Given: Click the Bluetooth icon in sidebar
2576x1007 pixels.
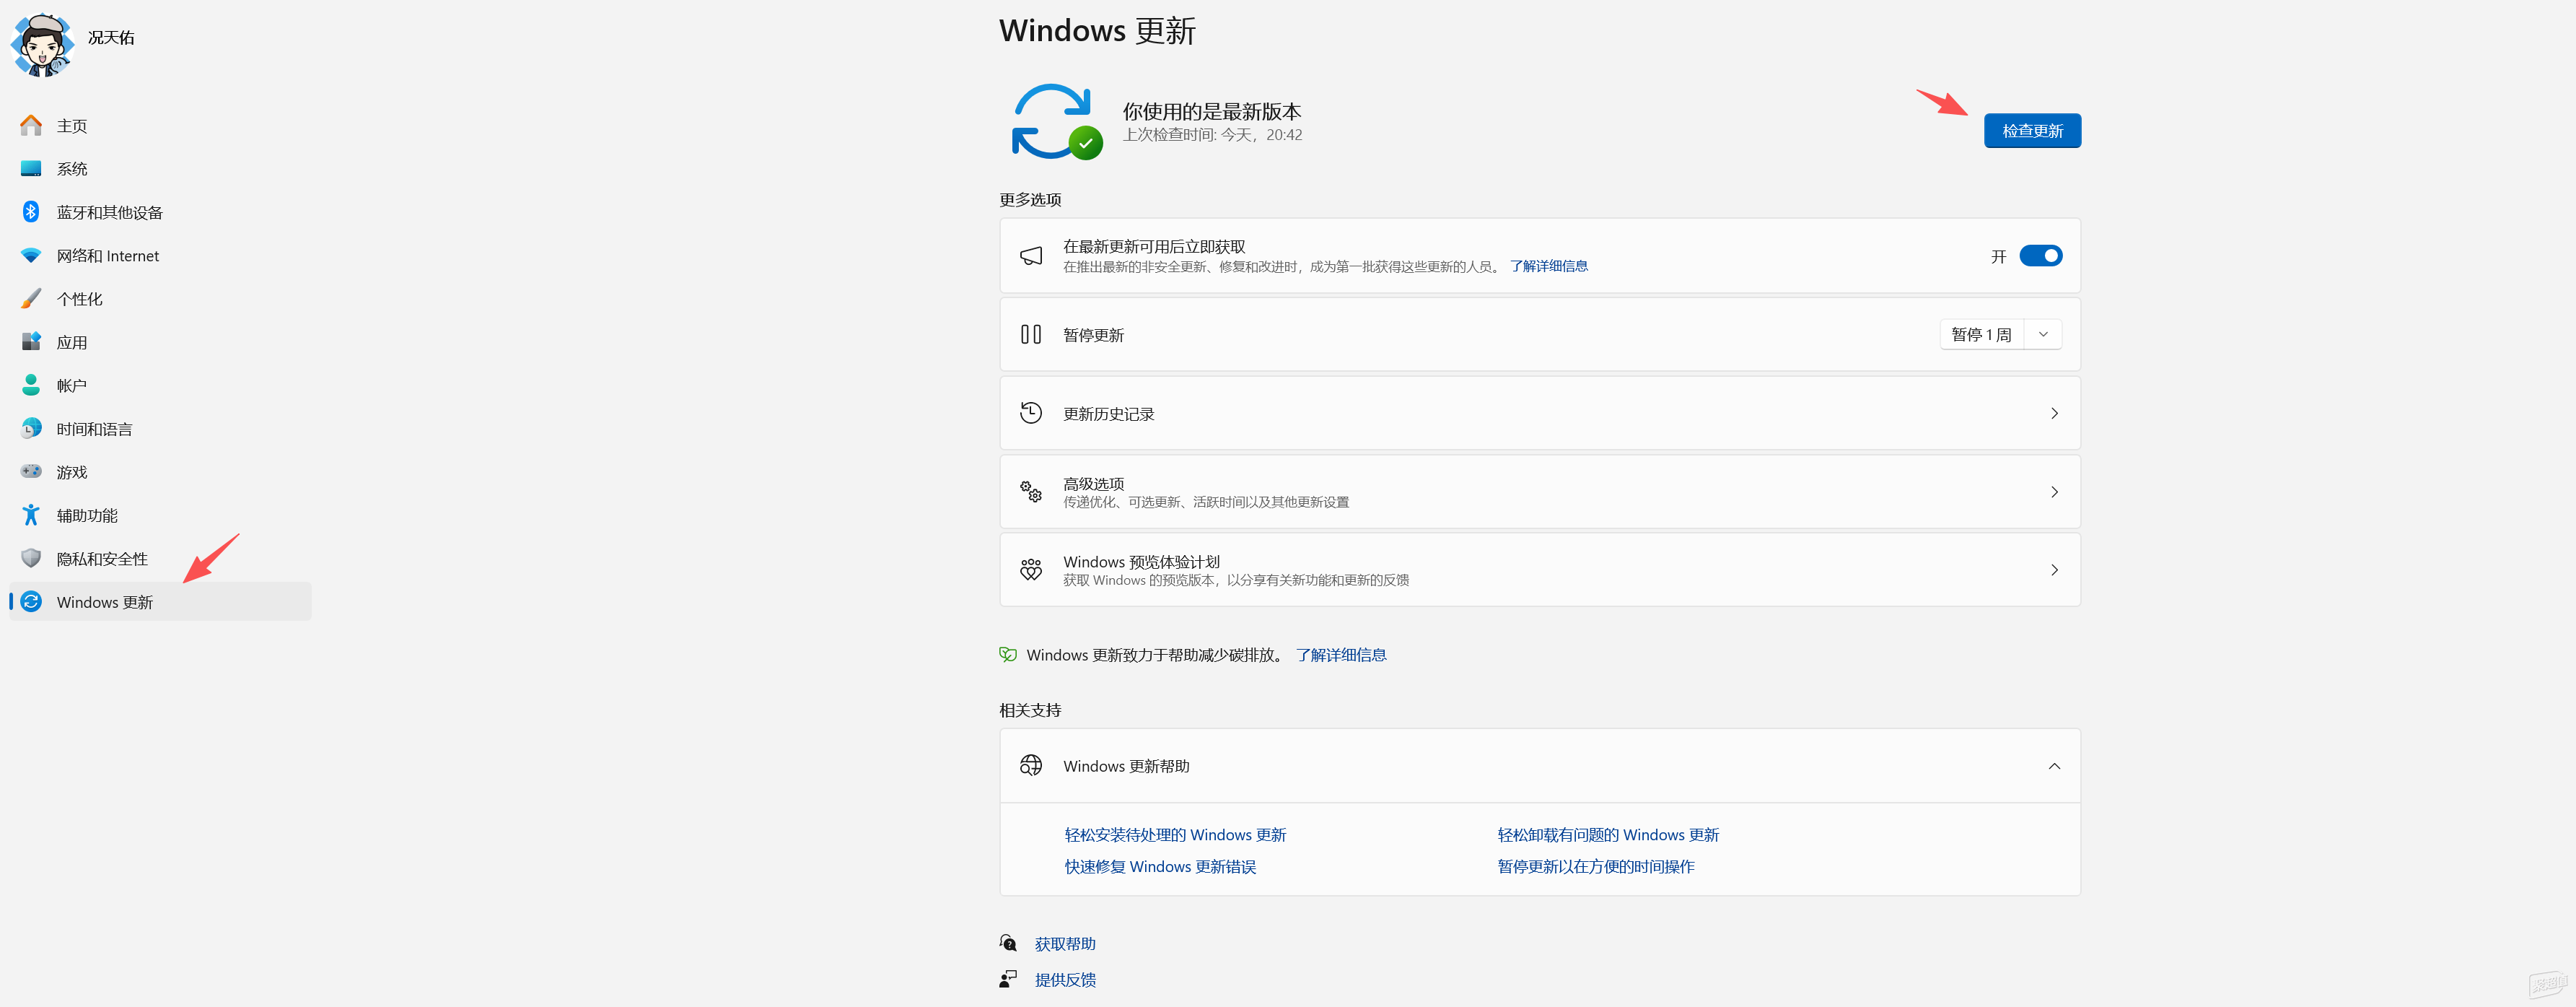Looking at the screenshot, I should click(x=31, y=212).
